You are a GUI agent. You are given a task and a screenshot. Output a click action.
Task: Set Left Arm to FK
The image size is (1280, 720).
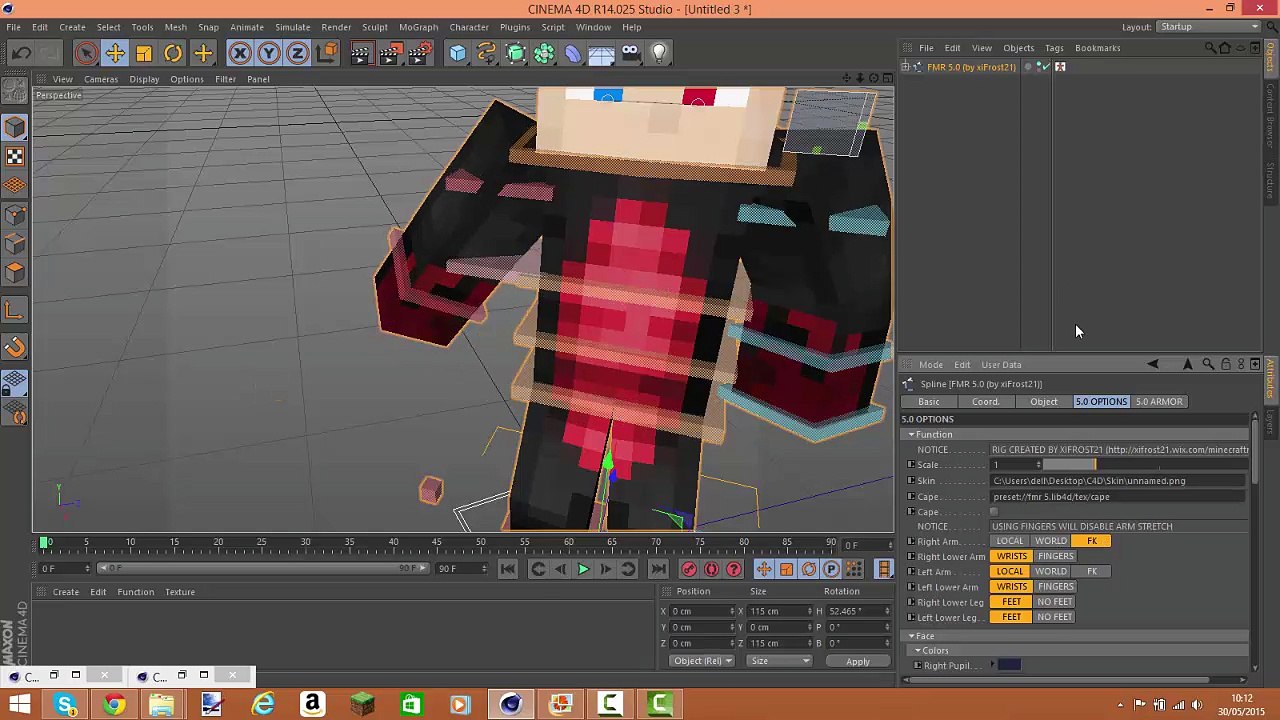1092,571
